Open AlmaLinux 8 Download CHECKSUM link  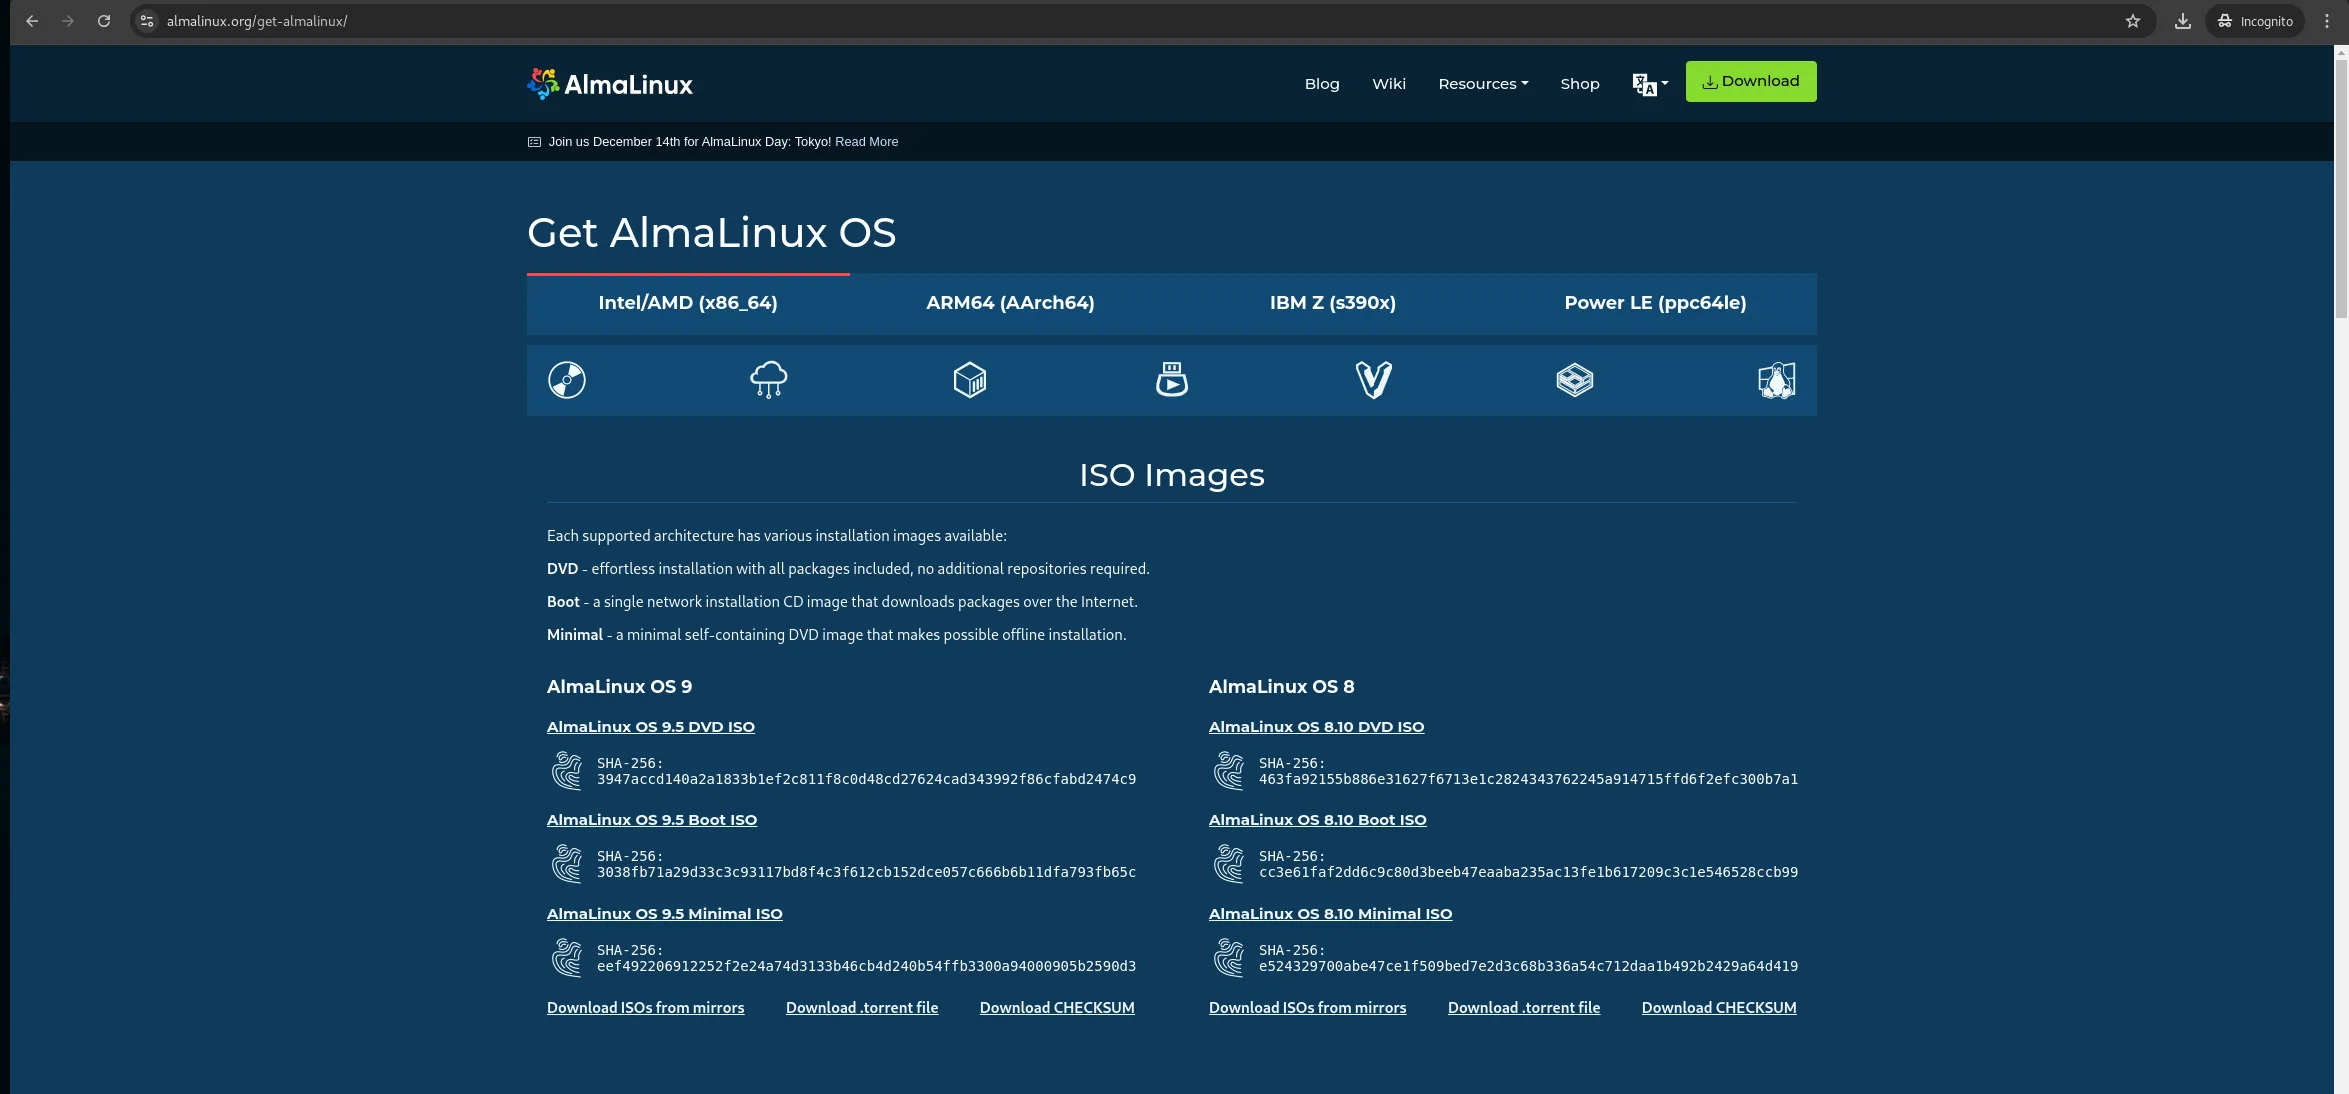[1719, 1008]
